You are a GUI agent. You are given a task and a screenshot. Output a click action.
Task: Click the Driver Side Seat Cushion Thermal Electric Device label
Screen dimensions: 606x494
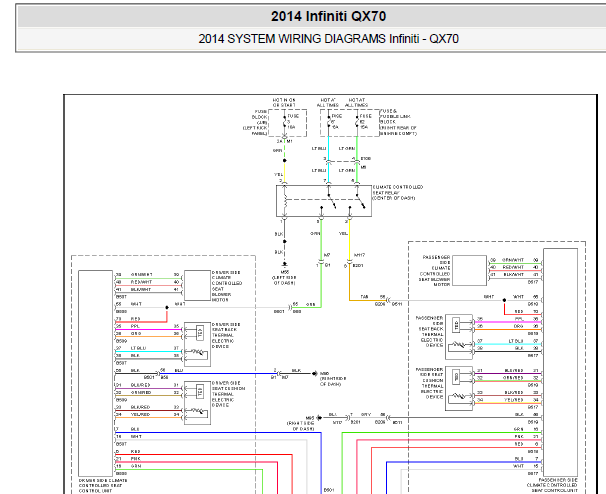[x=228, y=394]
